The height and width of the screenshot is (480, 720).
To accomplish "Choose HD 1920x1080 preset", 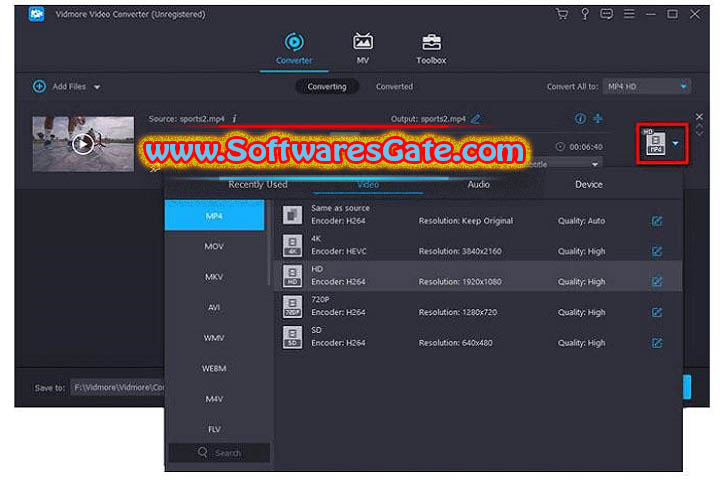I will coord(478,276).
